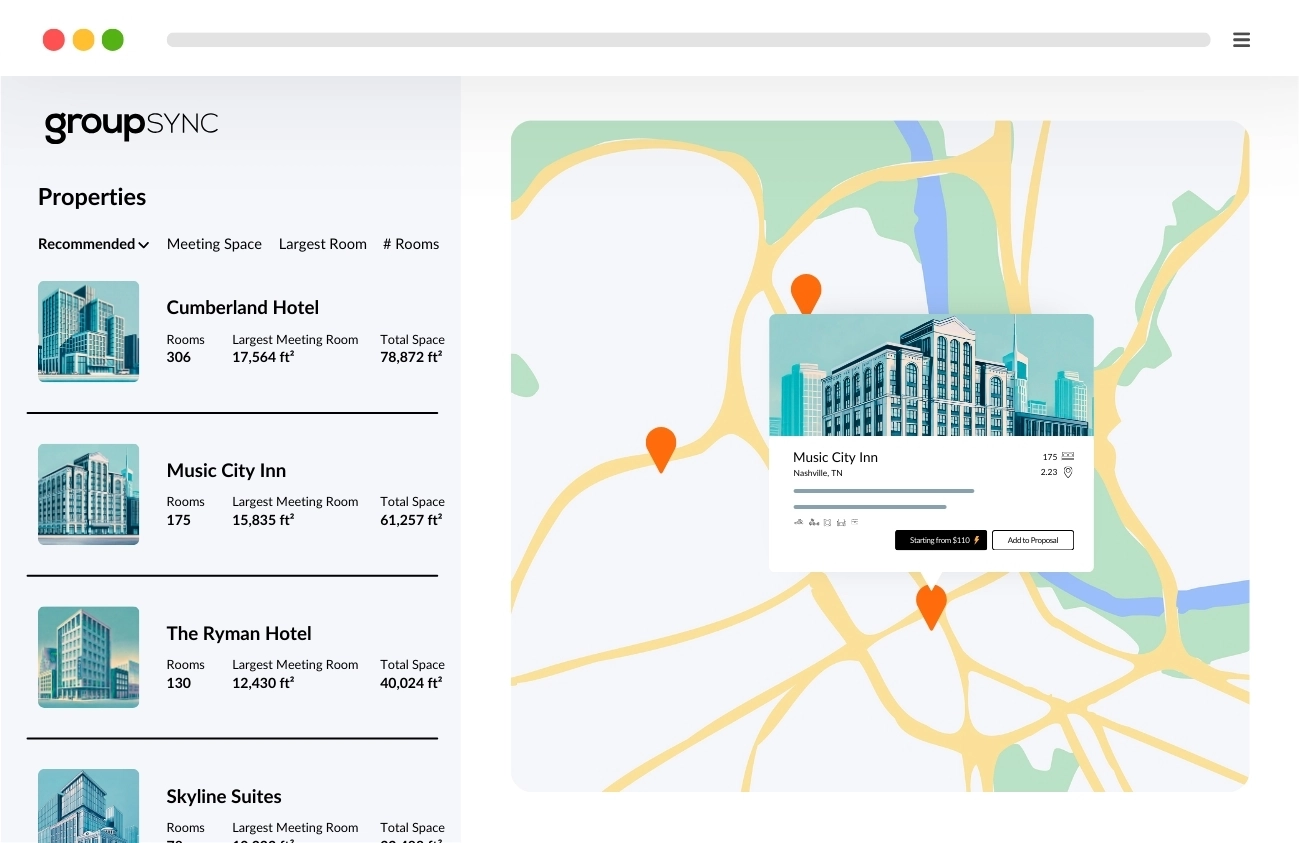Click the lightning bolt on the price button
The width and height of the screenshot is (1299, 843).
(x=977, y=540)
